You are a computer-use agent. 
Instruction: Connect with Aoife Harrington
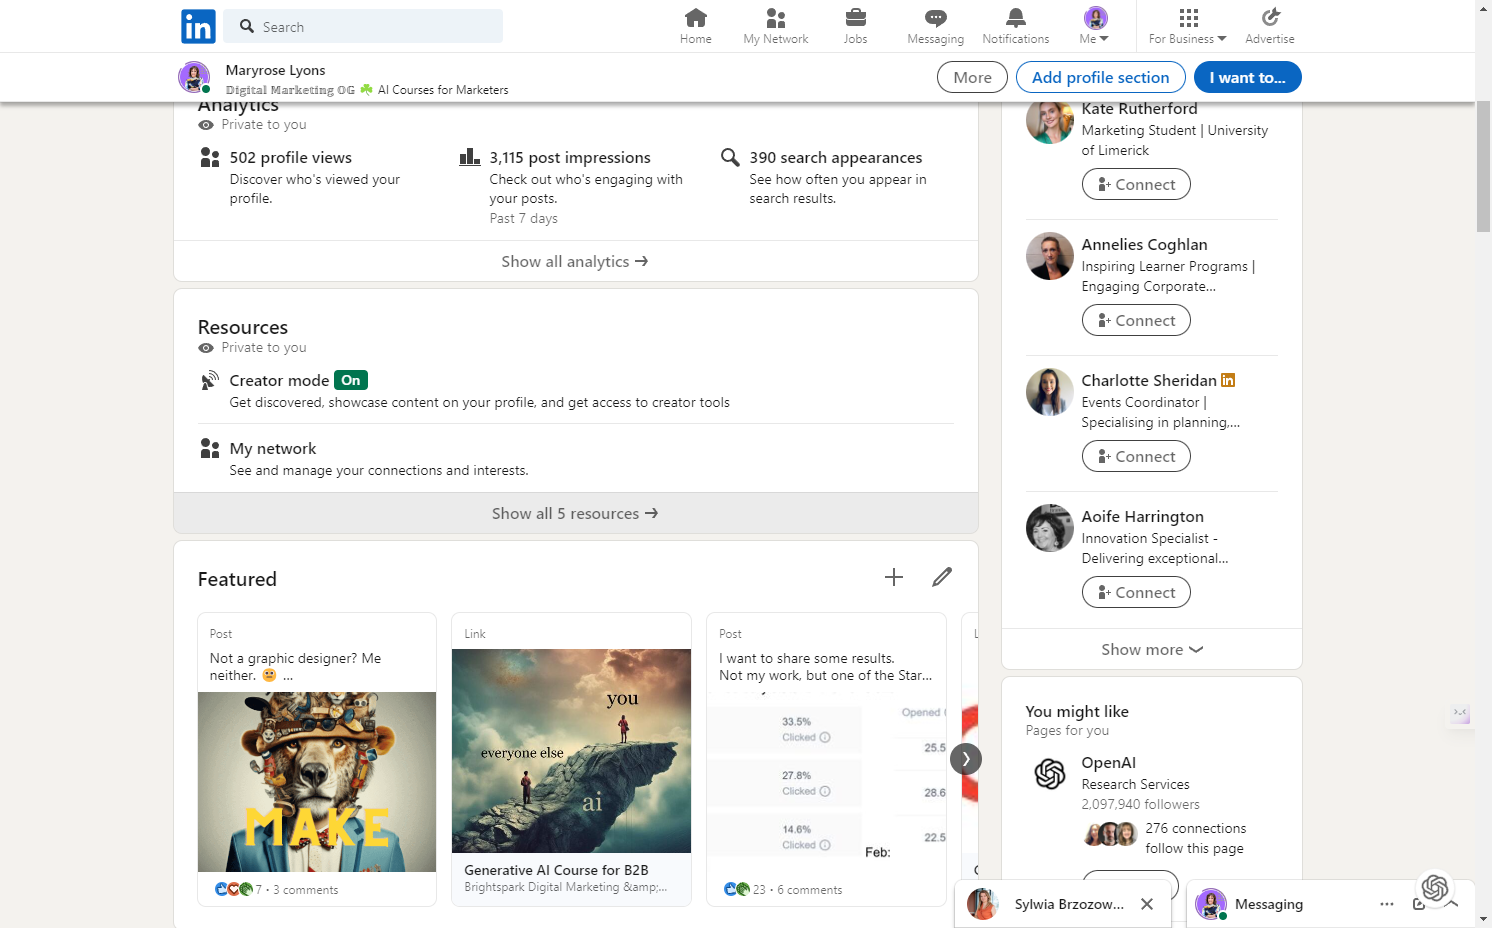1136,592
